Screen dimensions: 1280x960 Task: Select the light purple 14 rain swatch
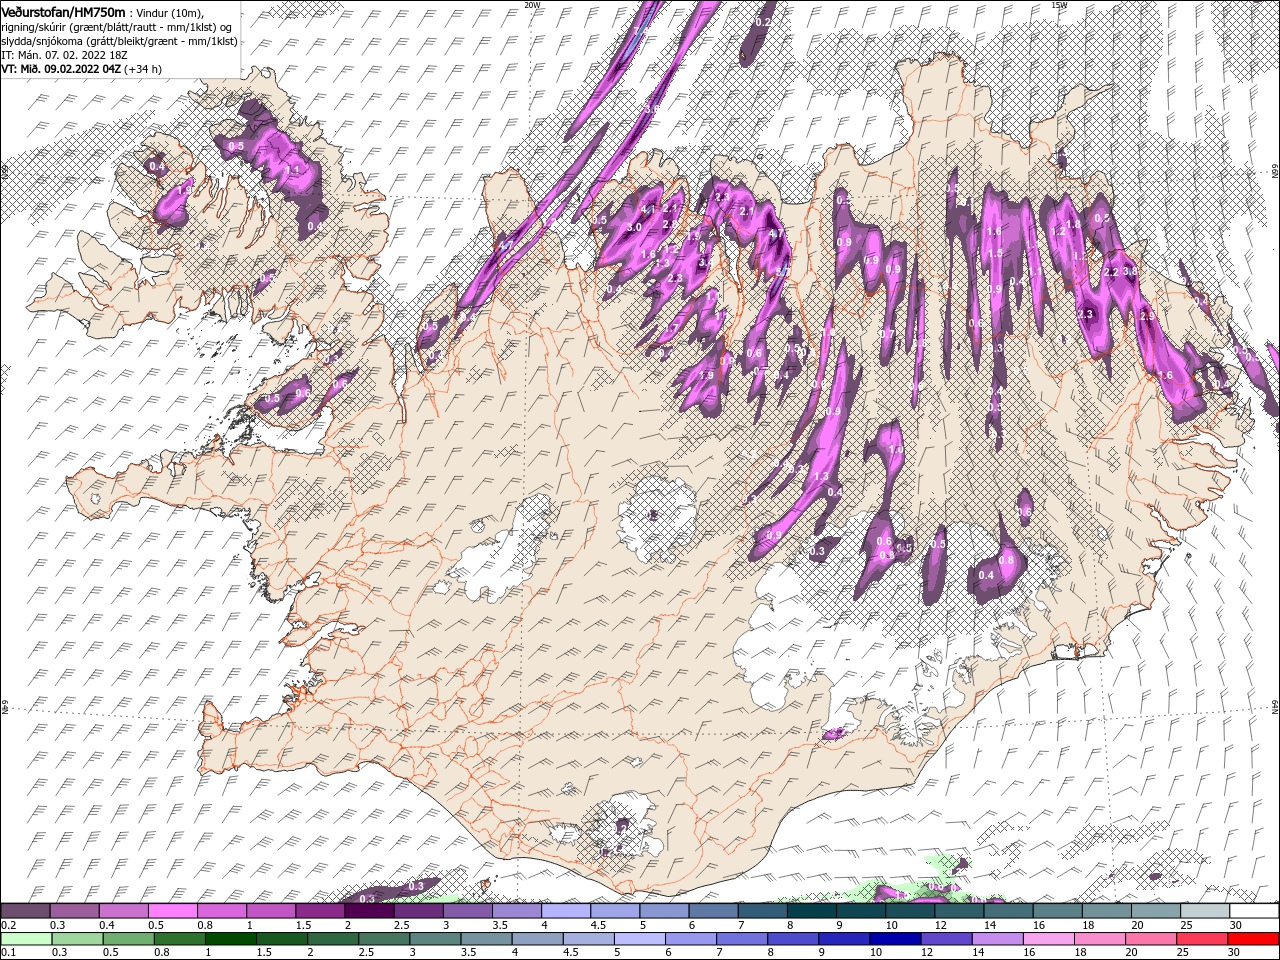click(997, 938)
